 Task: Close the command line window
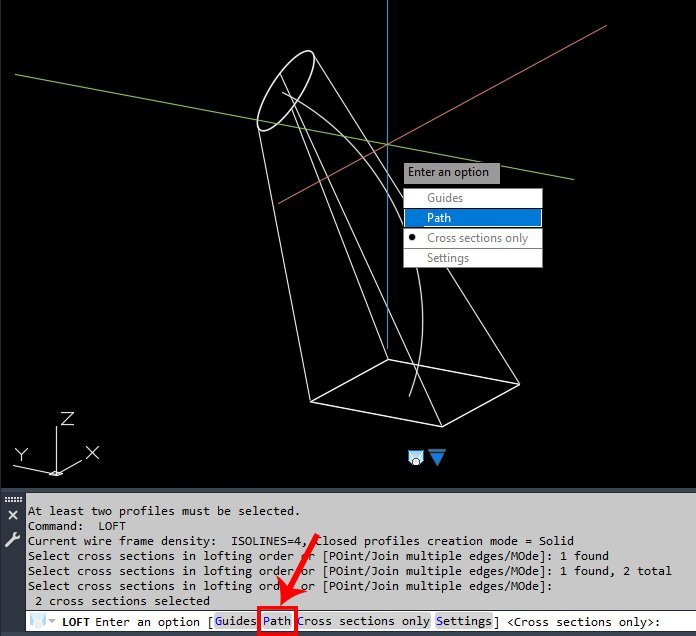(x=13, y=515)
